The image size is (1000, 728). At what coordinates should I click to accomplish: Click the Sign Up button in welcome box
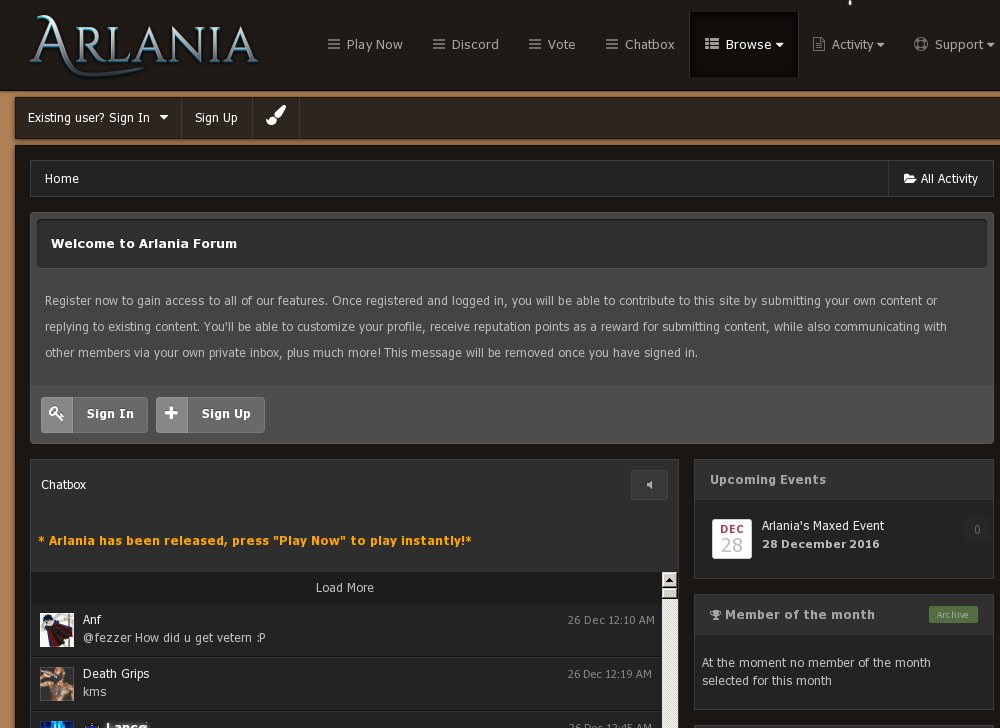point(210,414)
